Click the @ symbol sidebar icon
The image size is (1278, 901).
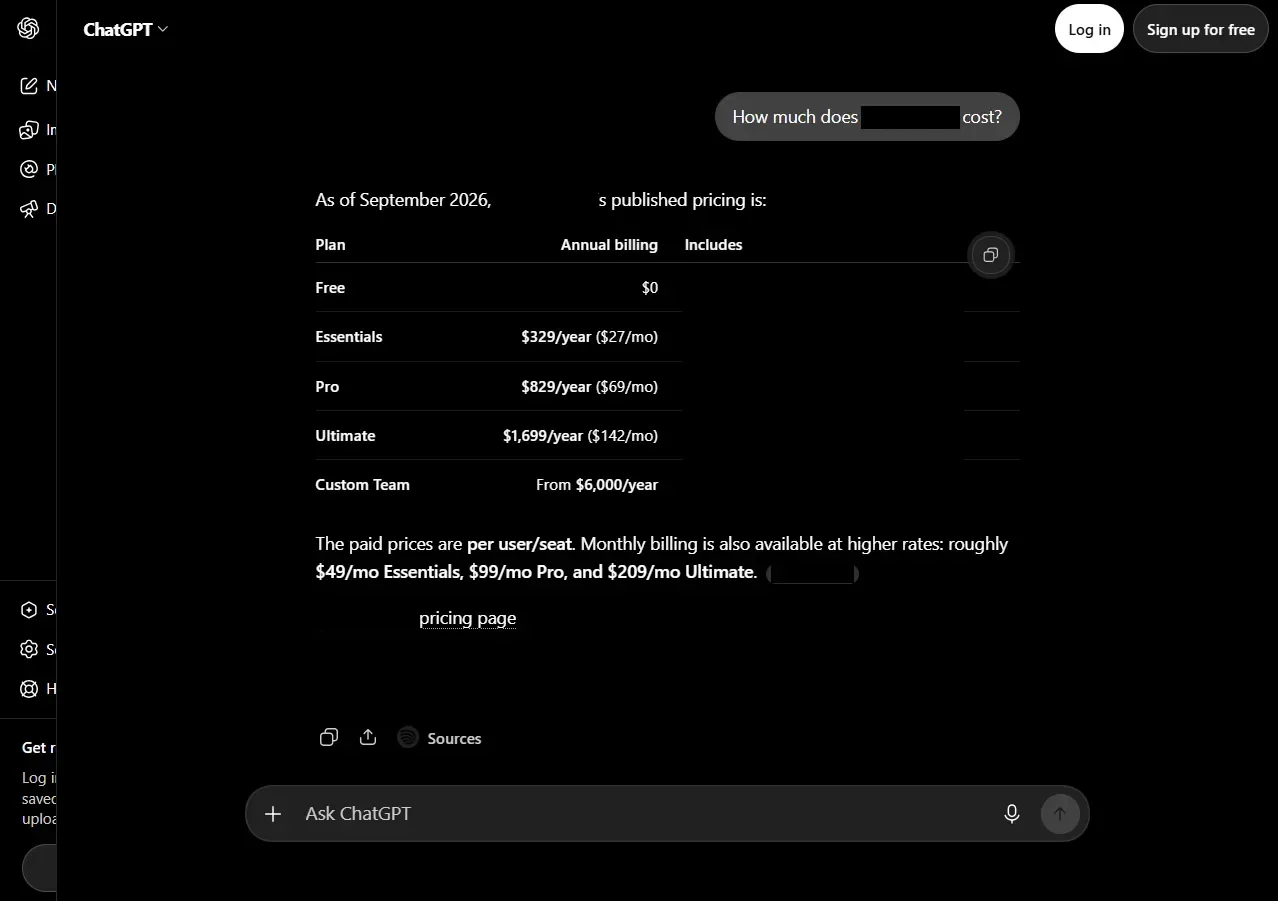pos(29,169)
